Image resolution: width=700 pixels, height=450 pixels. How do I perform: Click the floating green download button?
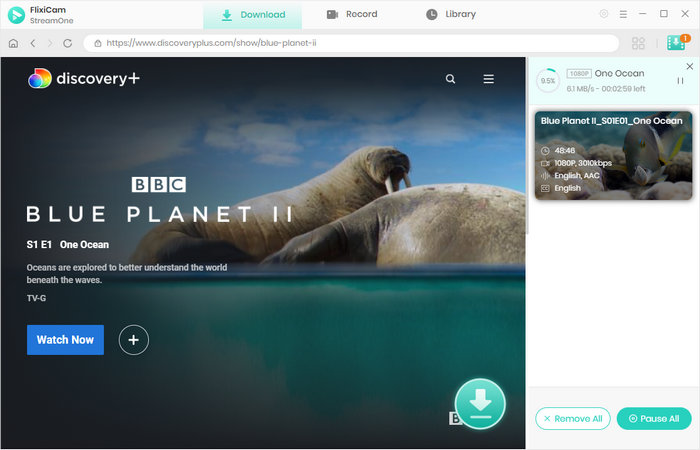click(x=480, y=404)
